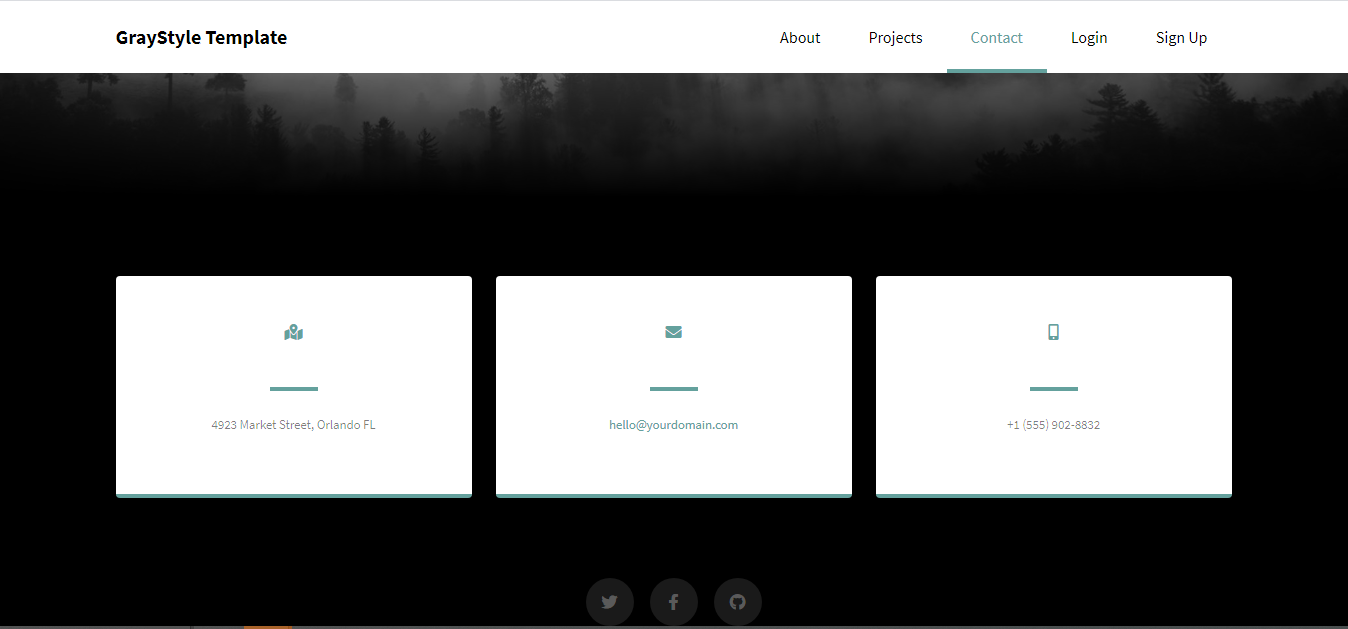
Task: Click the hello@yourdomain.com email address
Action: point(673,424)
